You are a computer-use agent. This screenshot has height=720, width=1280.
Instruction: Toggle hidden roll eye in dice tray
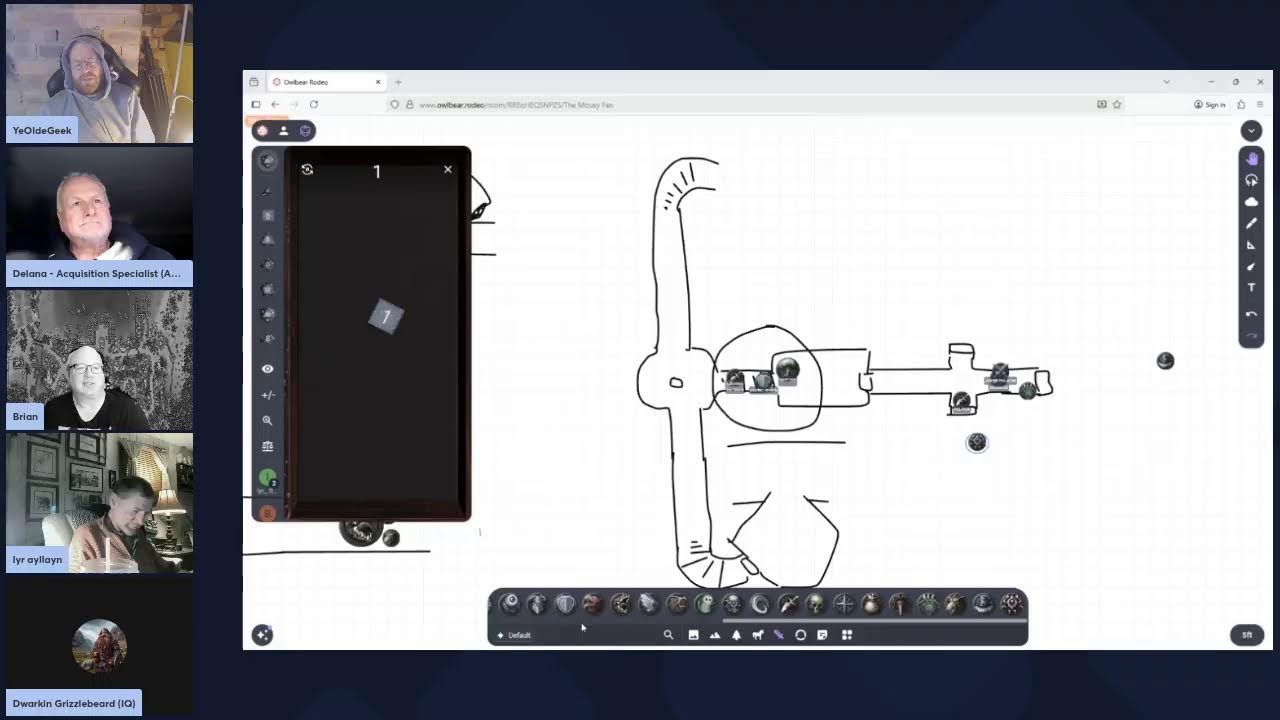click(x=267, y=369)
